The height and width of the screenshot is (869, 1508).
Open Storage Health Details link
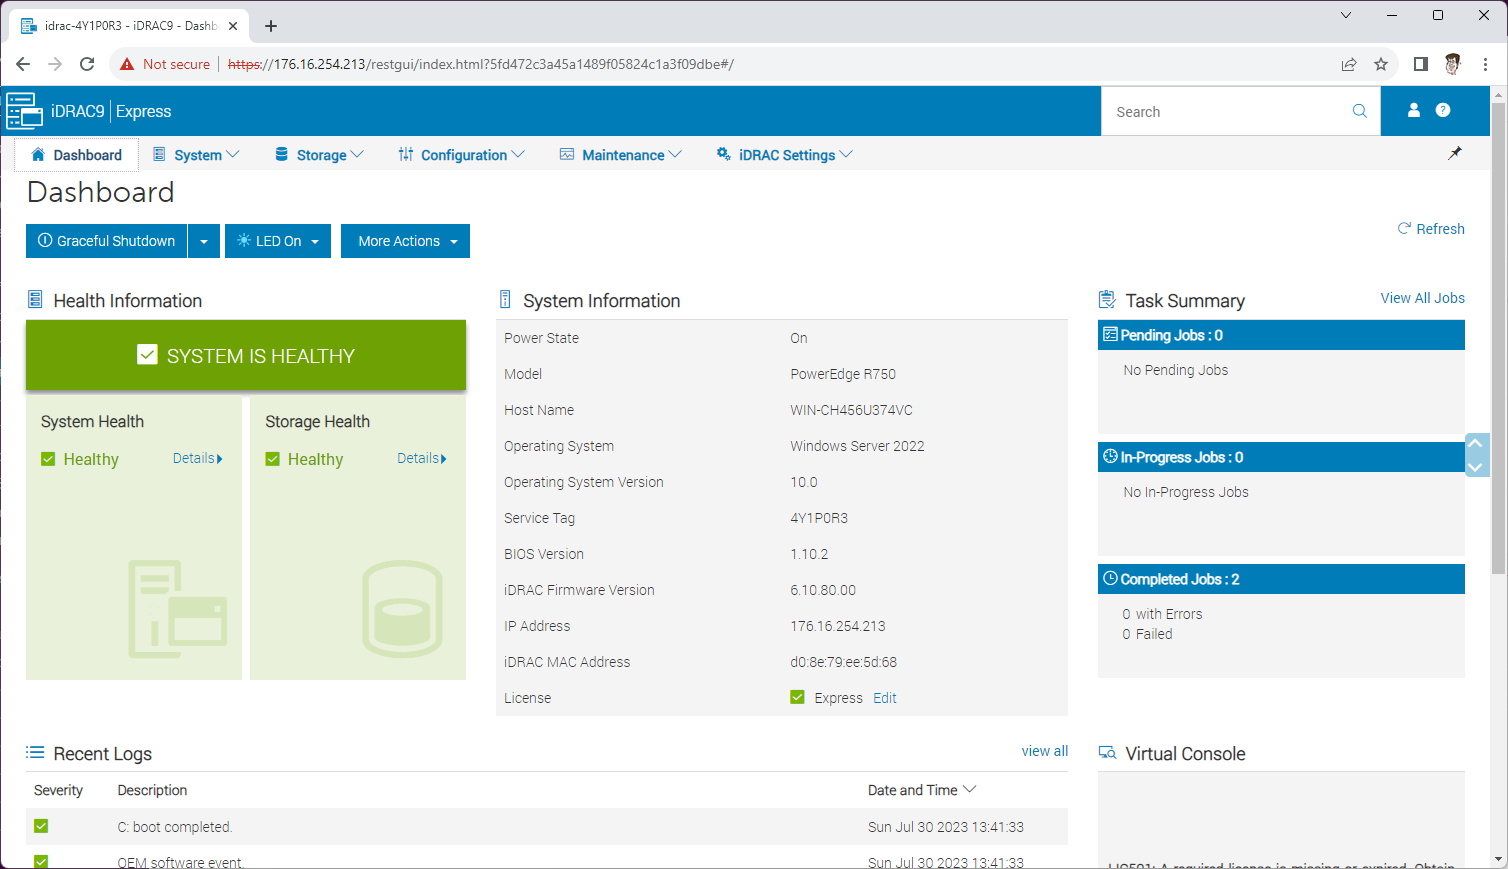click(x=421, y=458)
